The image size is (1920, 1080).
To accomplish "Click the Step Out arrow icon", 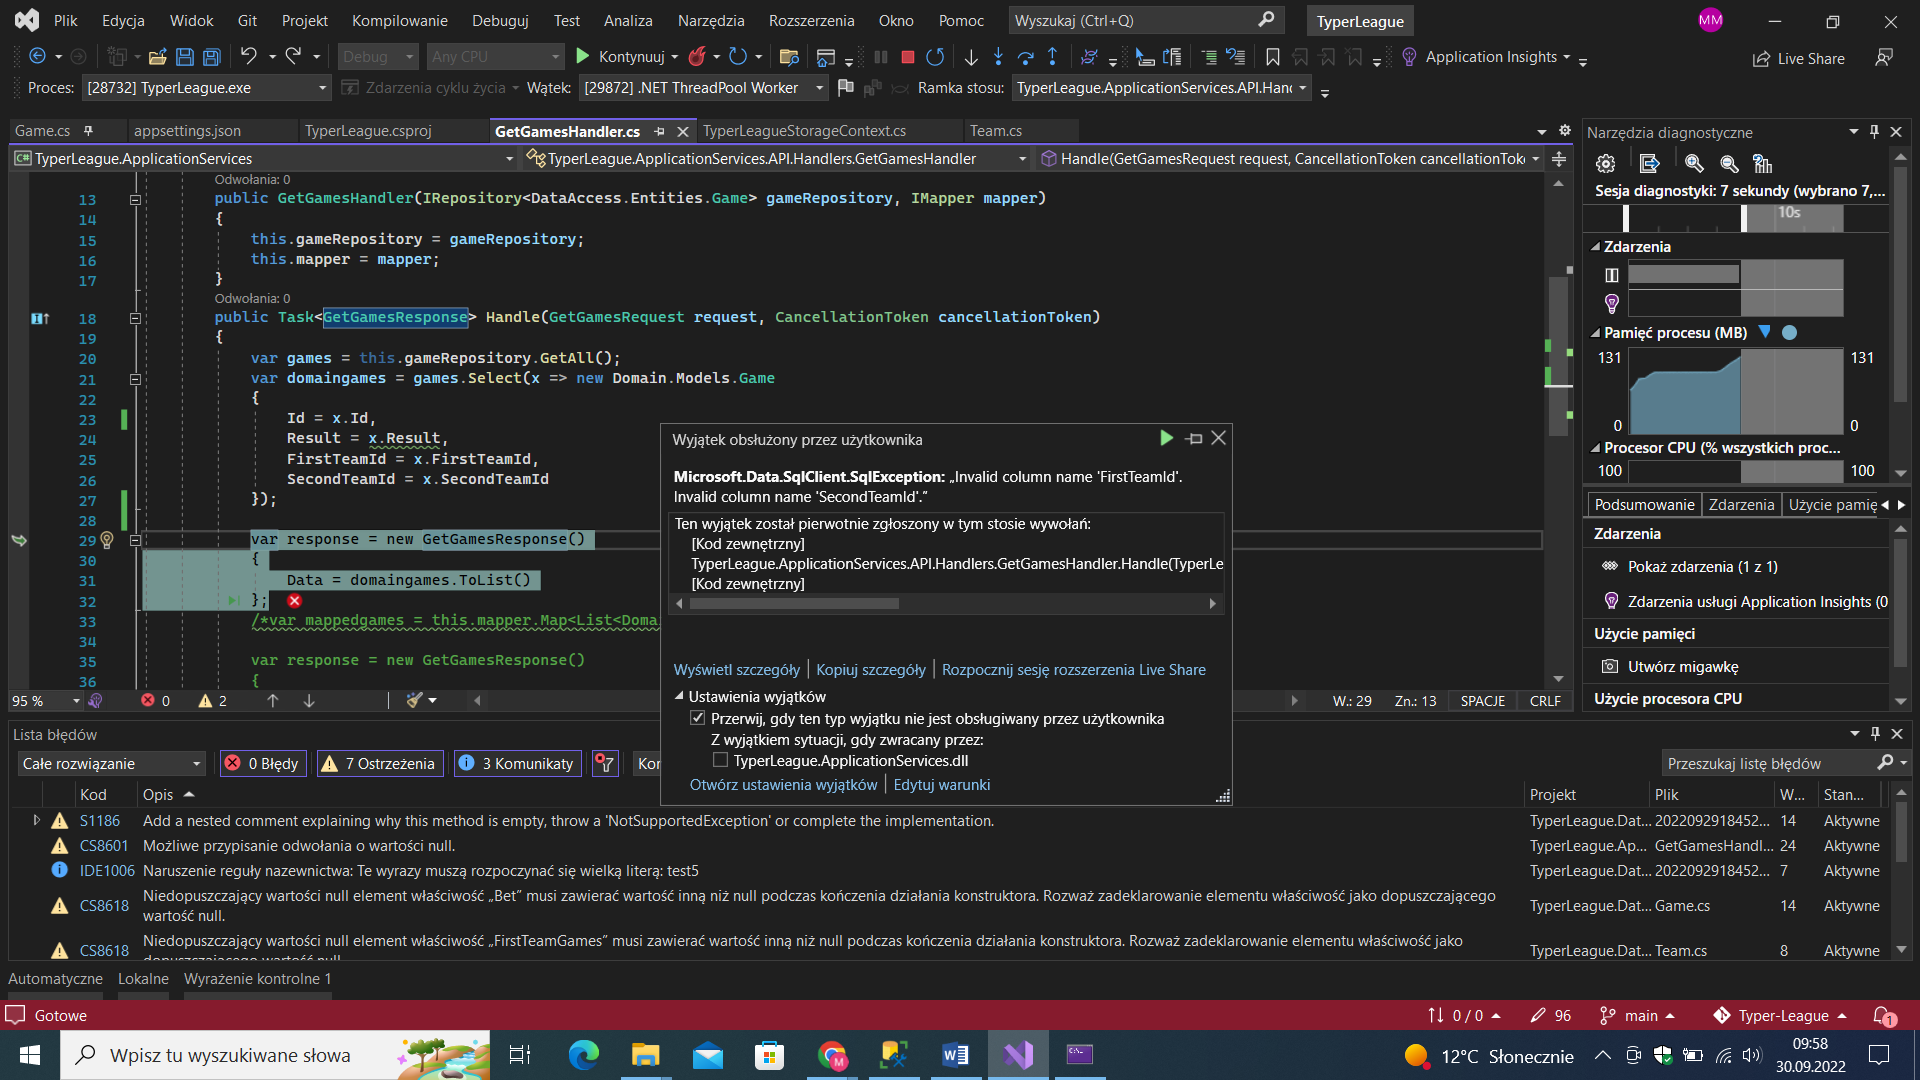I will coord(1052,57).
